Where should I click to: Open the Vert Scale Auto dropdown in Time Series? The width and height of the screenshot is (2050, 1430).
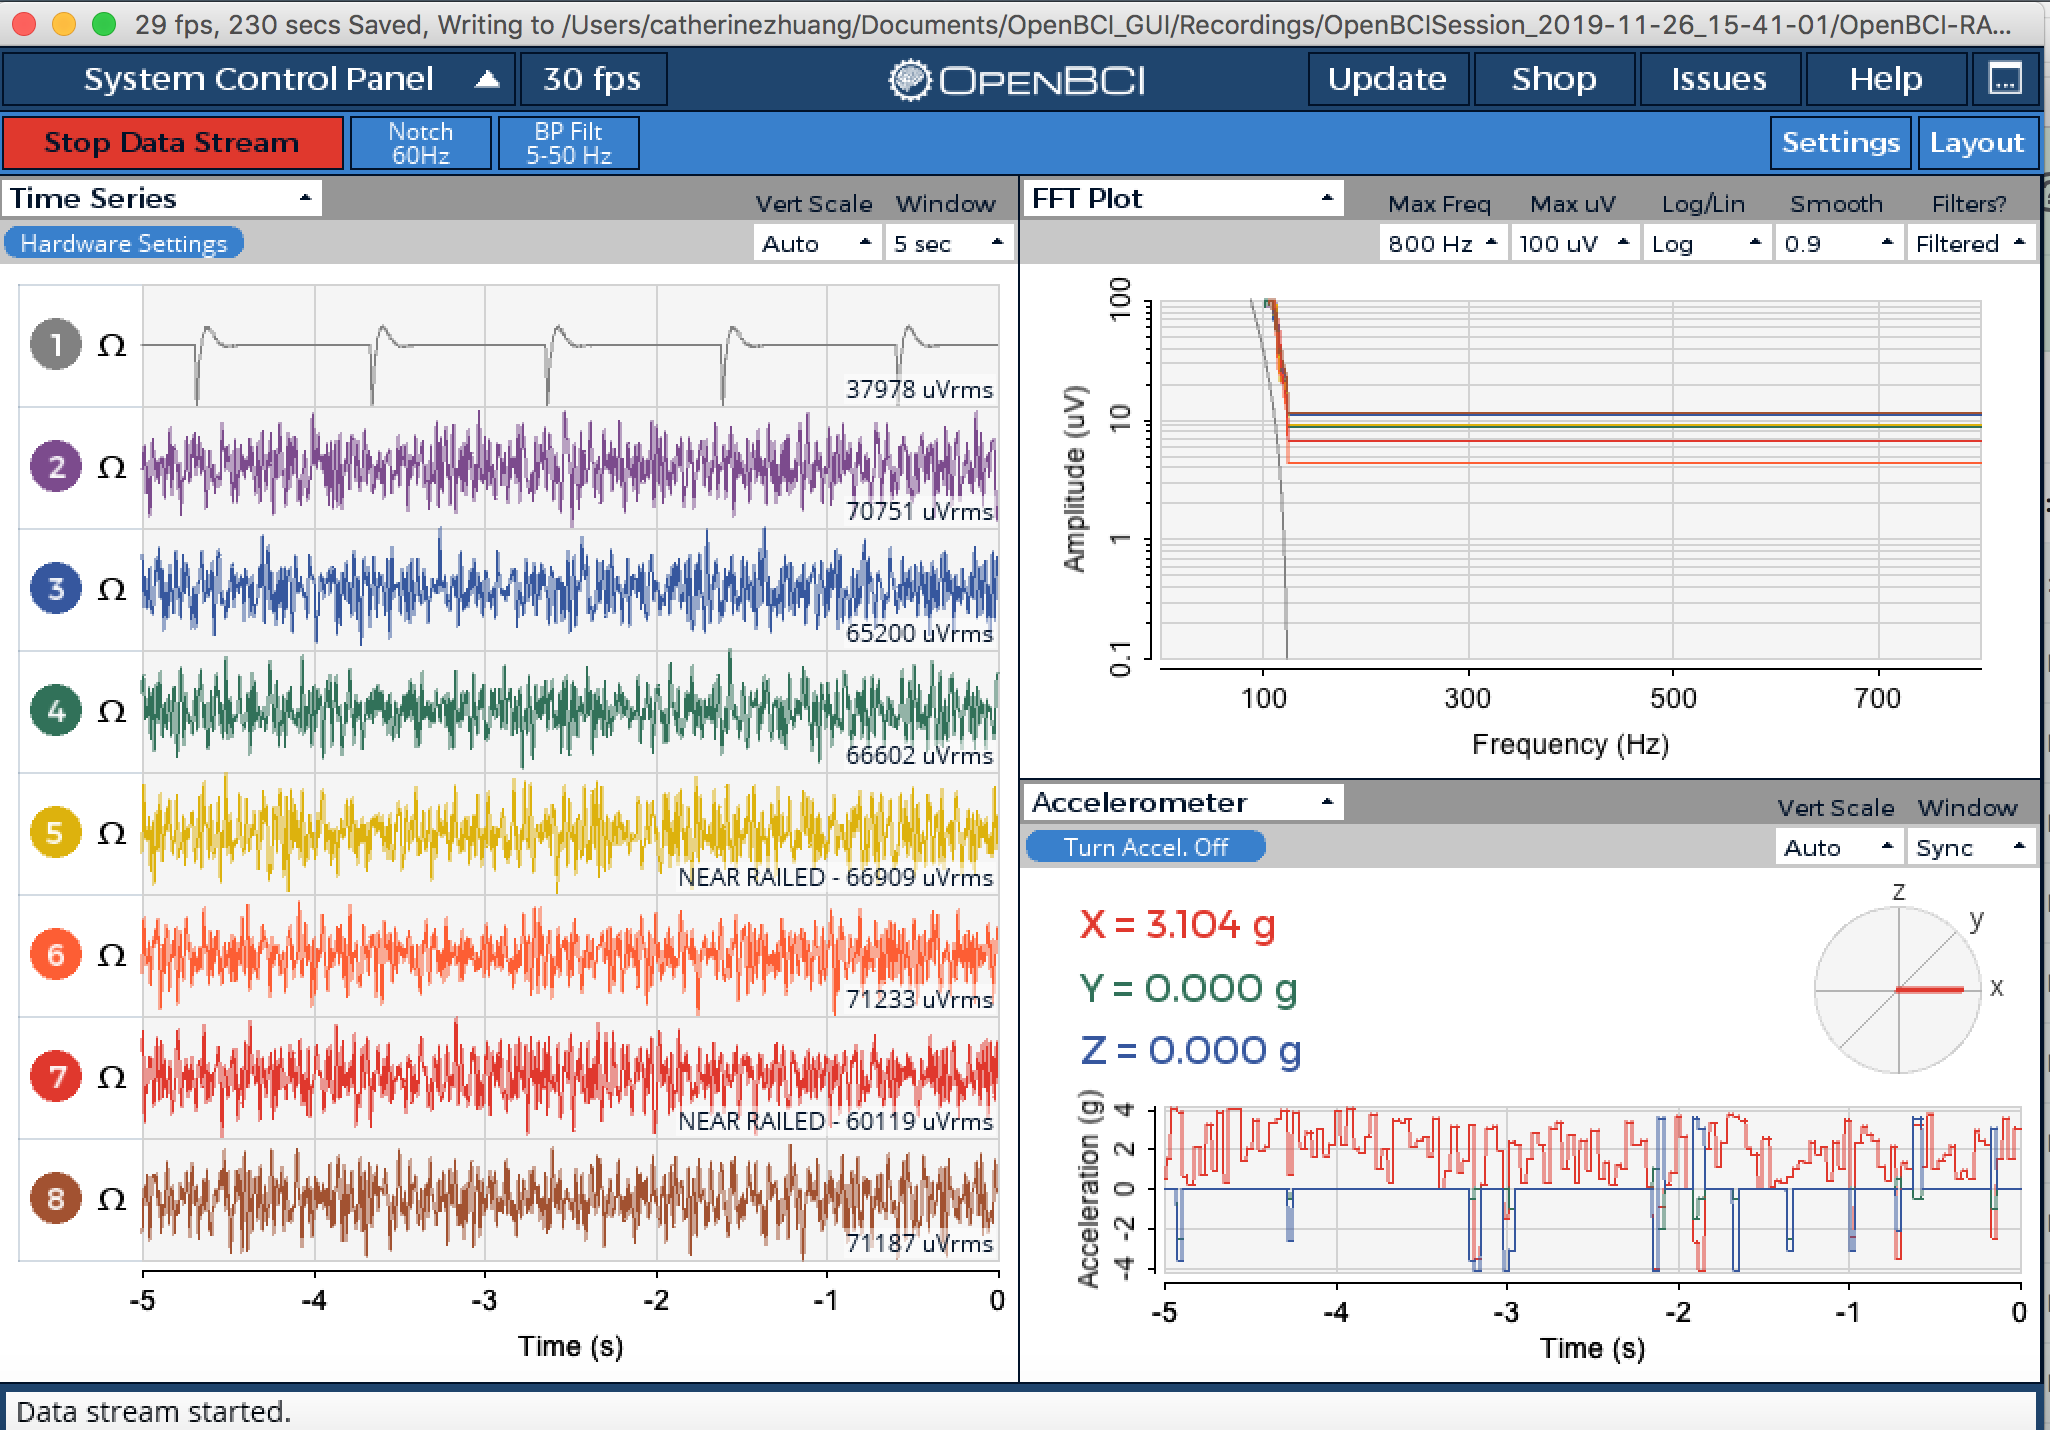click(x=817, y=244)
